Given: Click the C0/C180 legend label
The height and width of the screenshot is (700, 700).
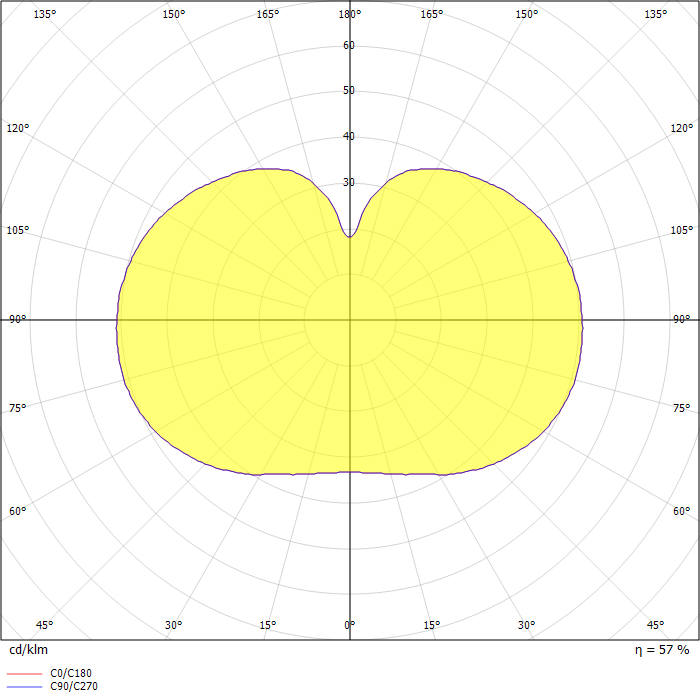Looking at the screenshot, I should 71,673.
